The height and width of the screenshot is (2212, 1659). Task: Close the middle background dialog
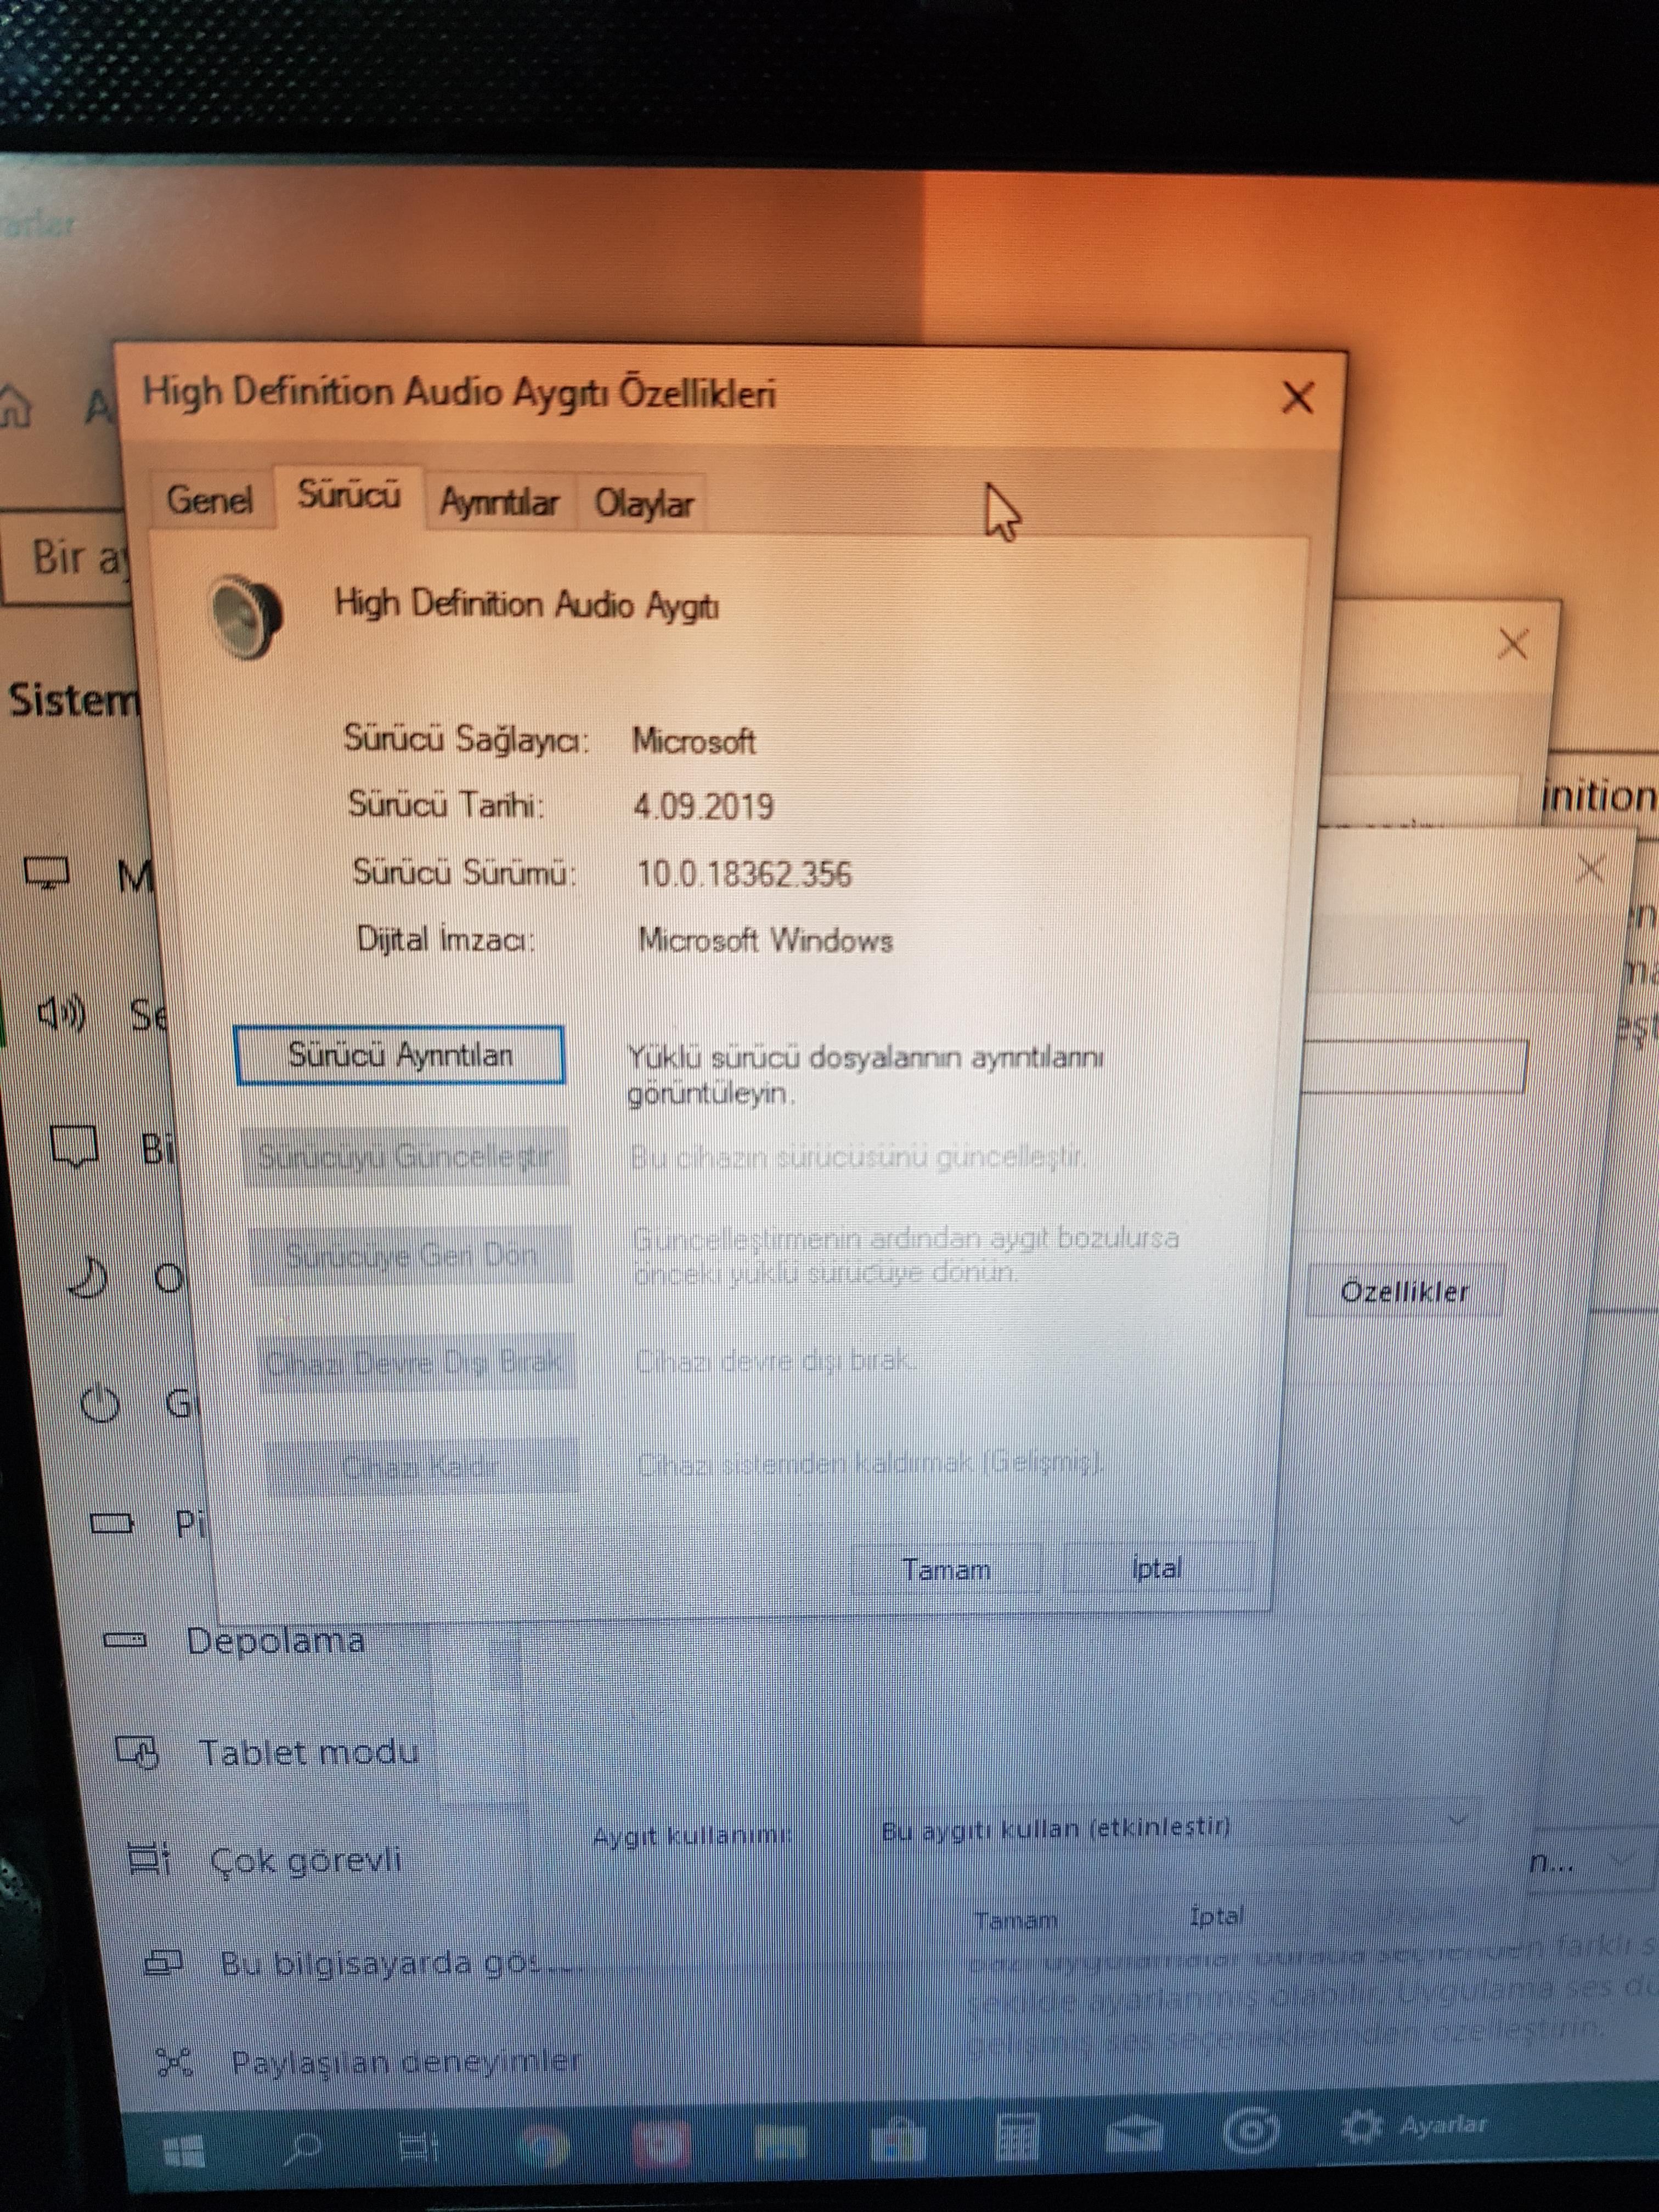1513,644
